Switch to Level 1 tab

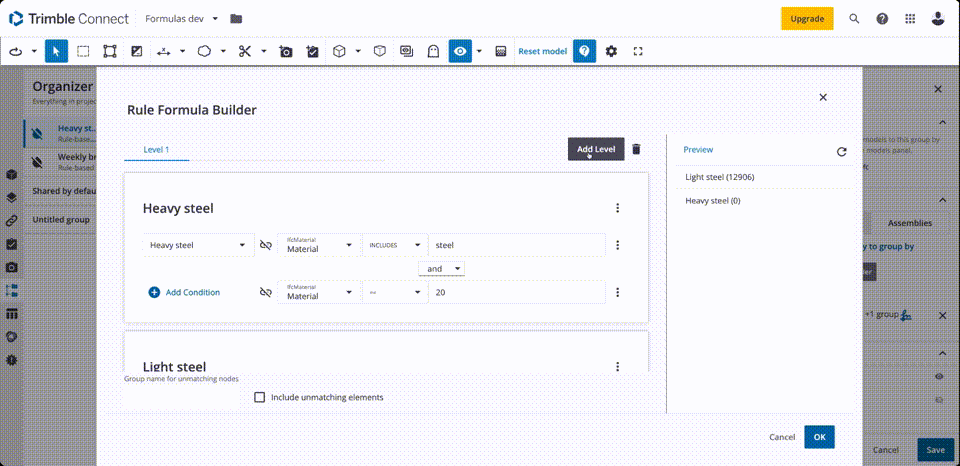point(156,149)
